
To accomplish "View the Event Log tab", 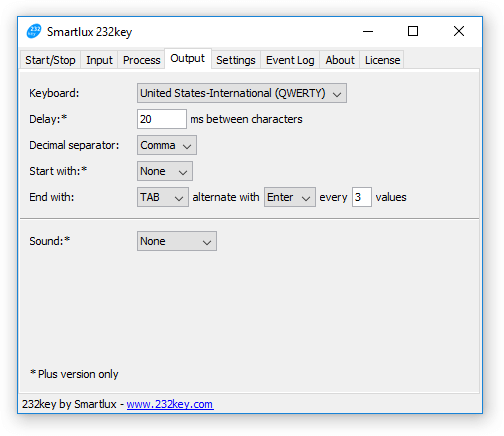I will click(x=290, y=60).
